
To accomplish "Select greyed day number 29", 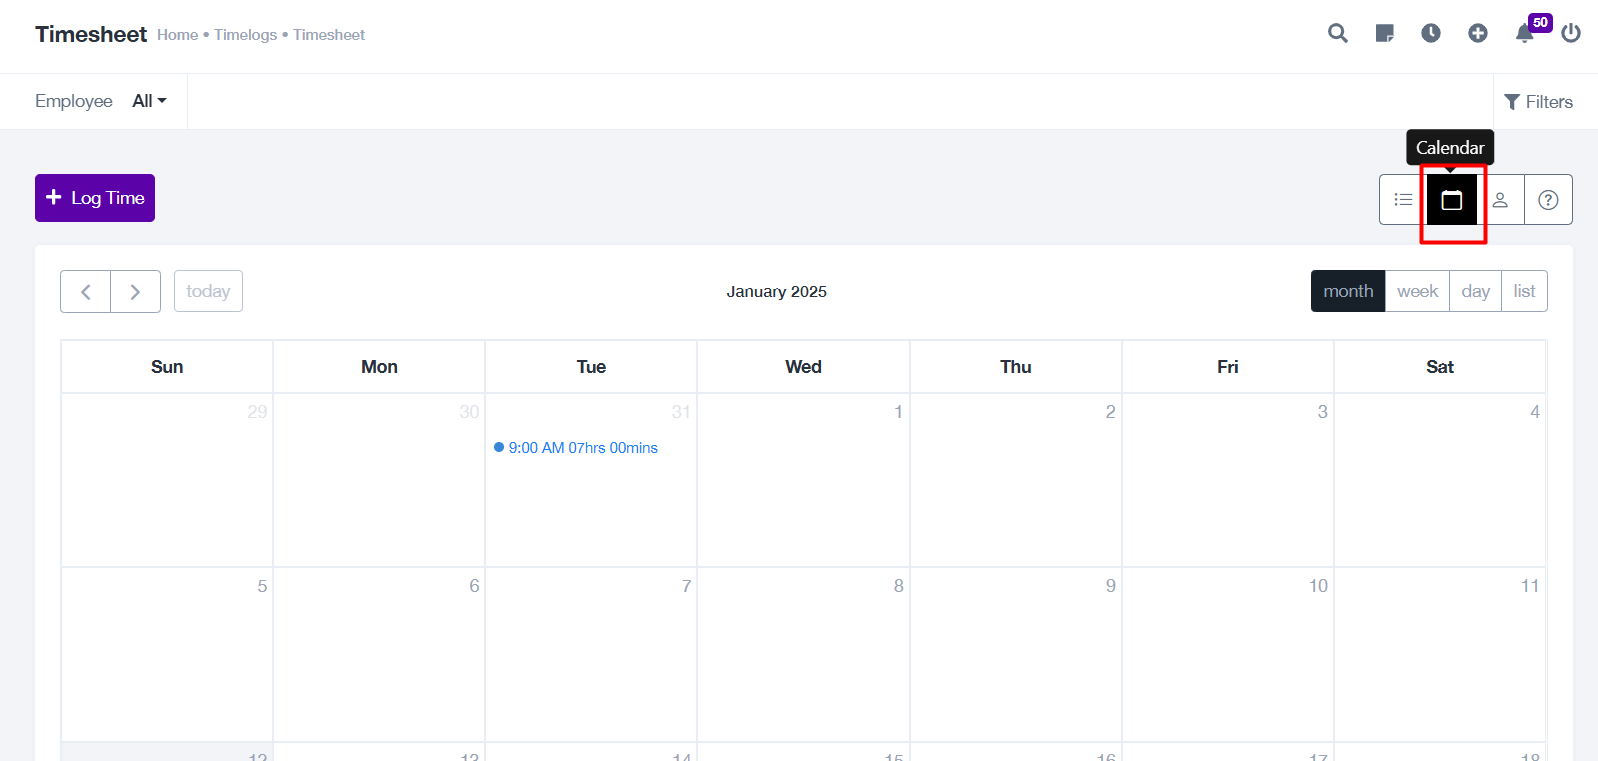I will click(257, 412).
